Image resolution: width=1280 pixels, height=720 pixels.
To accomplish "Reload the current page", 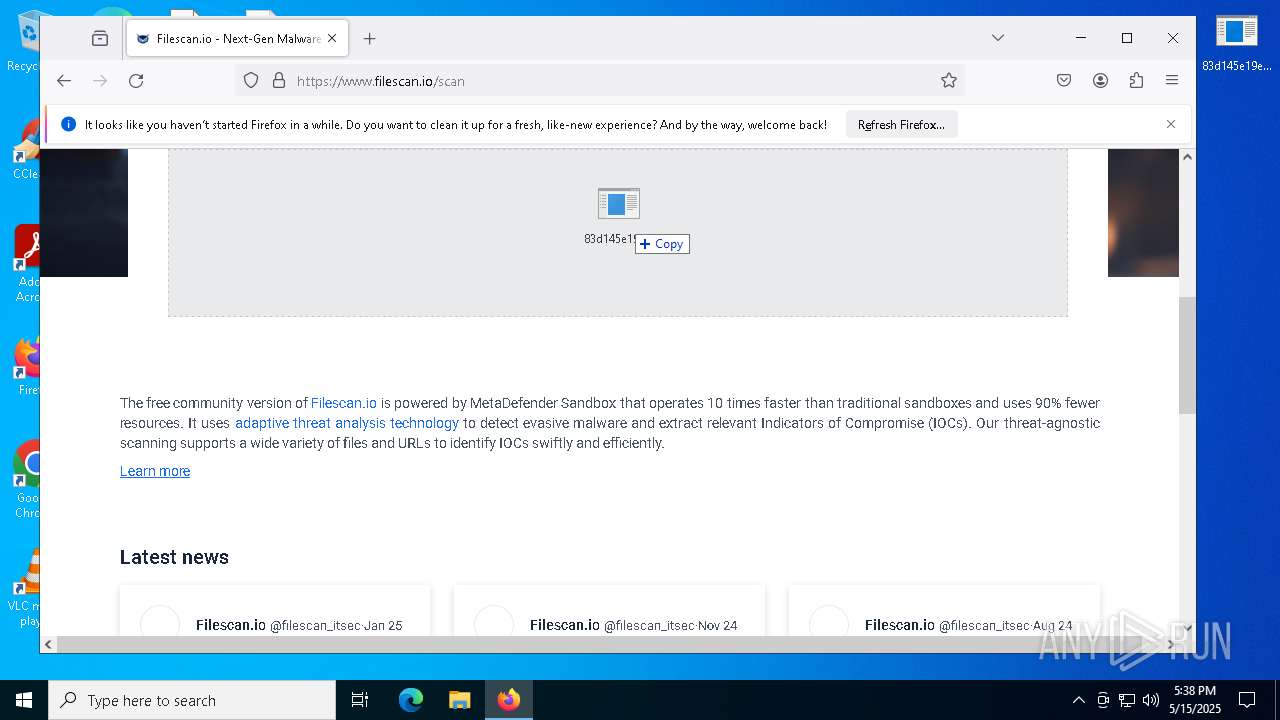I will 136,81.
